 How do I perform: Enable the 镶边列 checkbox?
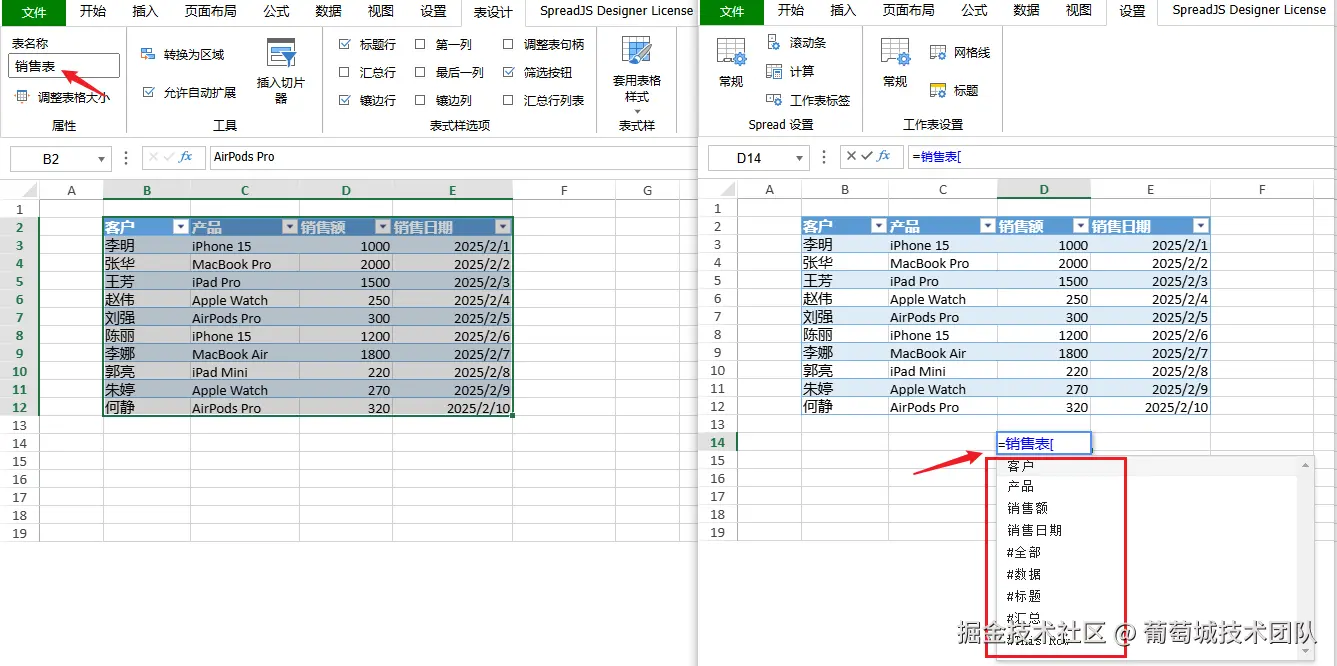[x=420, y=100]
